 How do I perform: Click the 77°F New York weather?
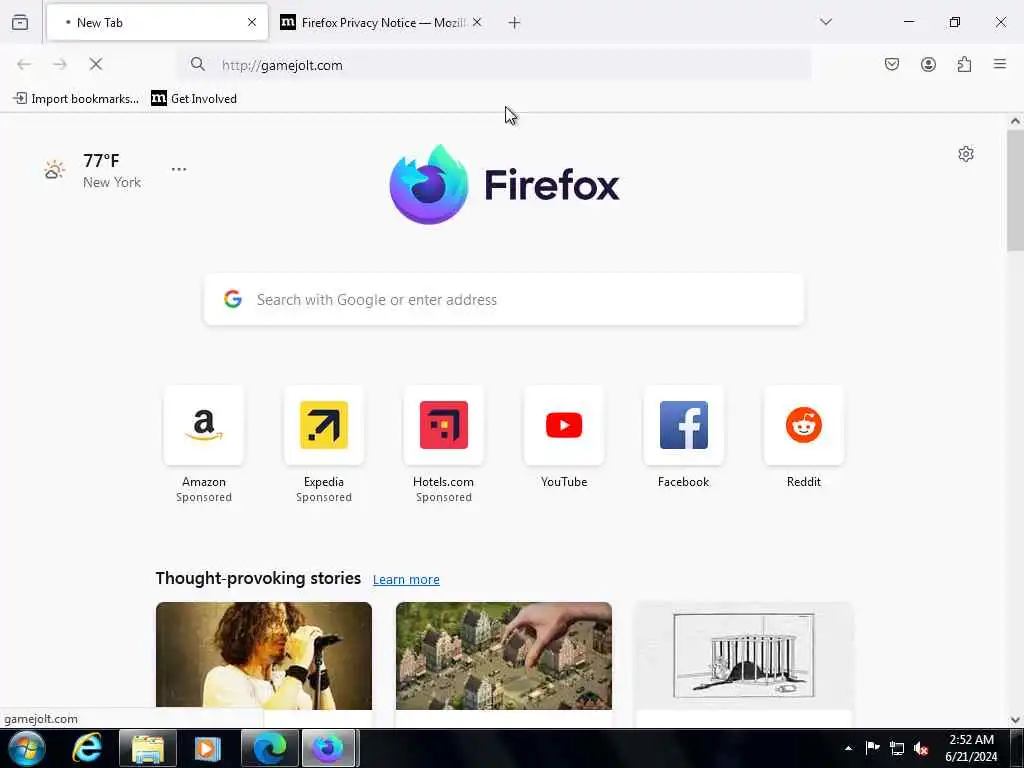click(93, 170)
